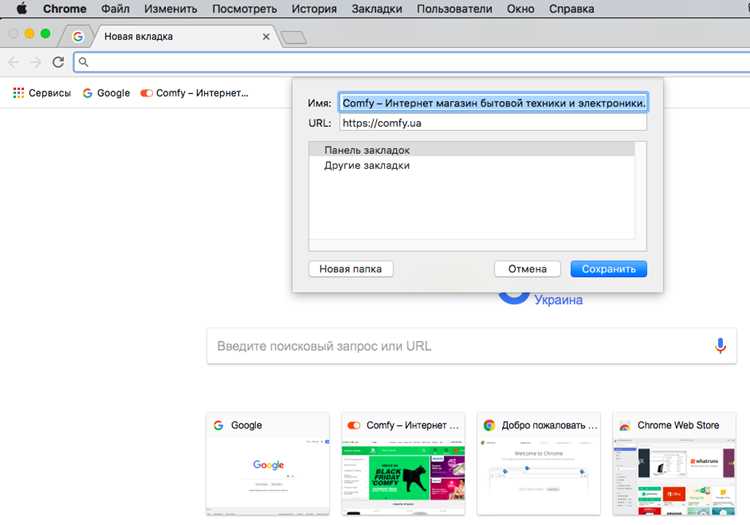Open the Apple menu

click(x=22, y=9)
